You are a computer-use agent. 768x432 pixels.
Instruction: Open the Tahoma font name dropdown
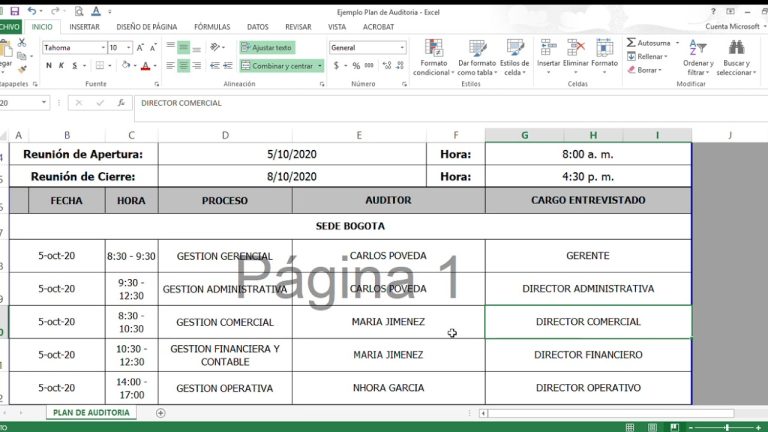(100, 48)
